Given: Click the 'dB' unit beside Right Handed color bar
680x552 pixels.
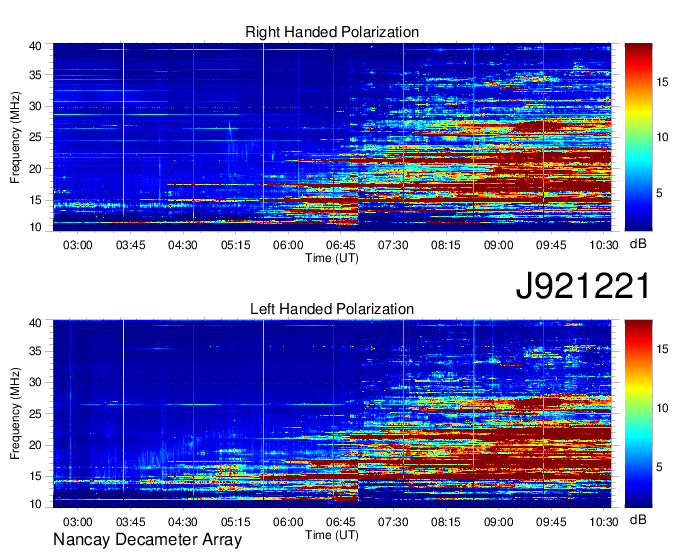Looking at the screenshot, I should pyautogui.click(x=638, y=244).
